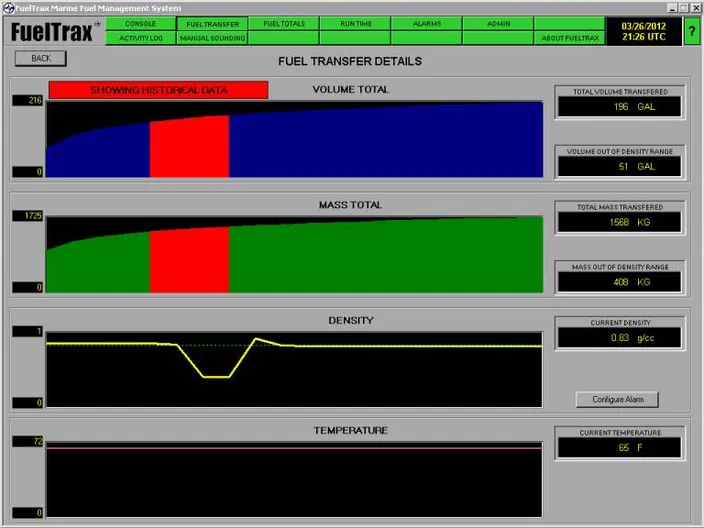Click the Current Density value 0.83 g/cc

click(620, 338)
